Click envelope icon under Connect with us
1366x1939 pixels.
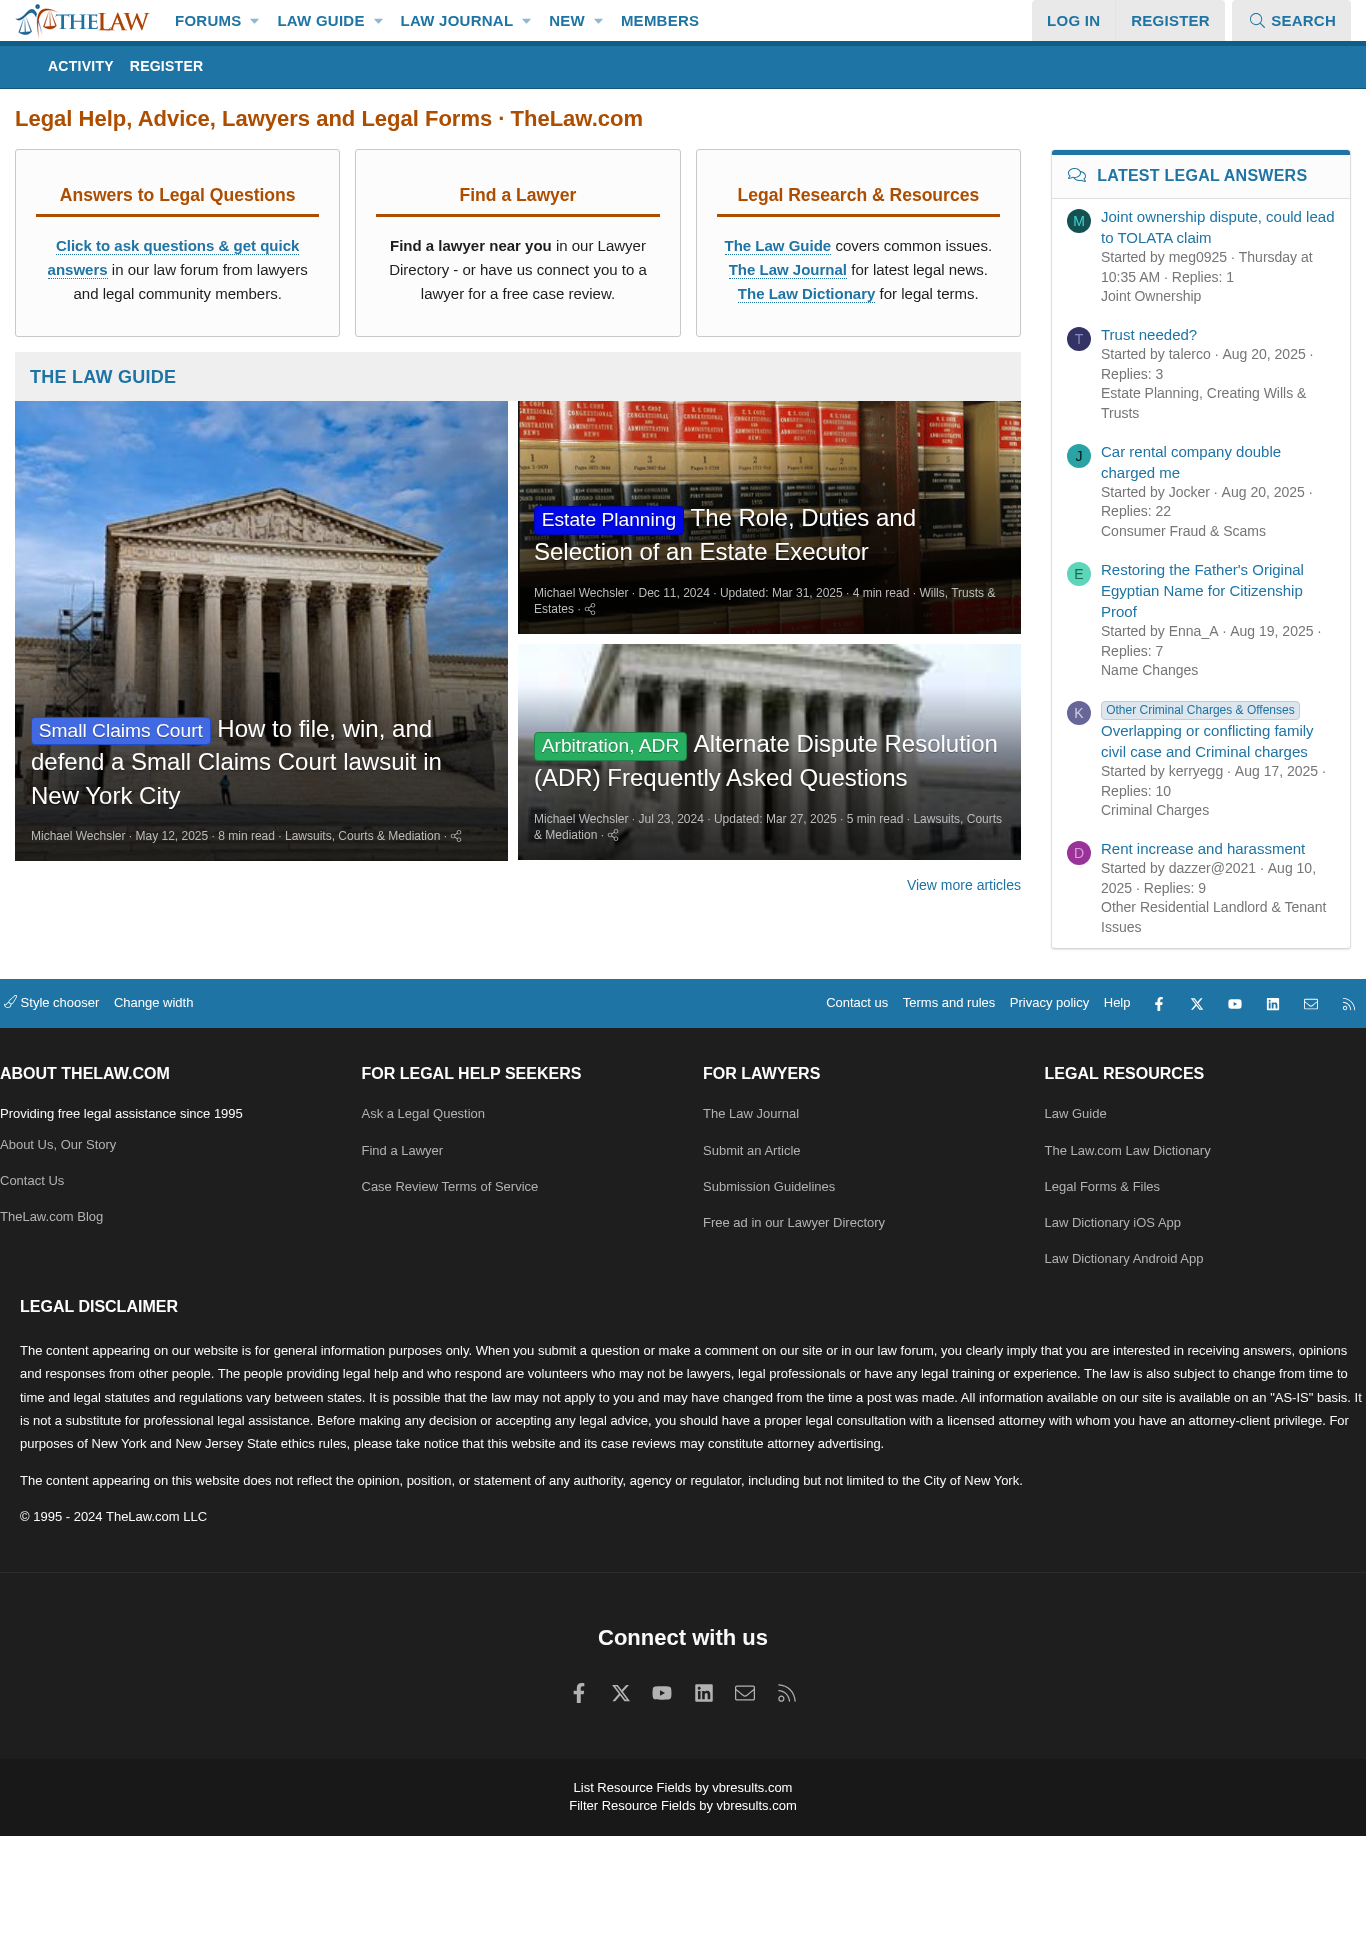point(745,1693)
